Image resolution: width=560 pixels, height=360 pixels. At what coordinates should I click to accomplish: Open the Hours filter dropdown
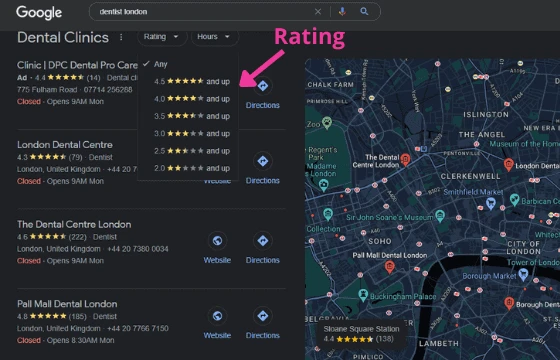[x=215, y=37]
